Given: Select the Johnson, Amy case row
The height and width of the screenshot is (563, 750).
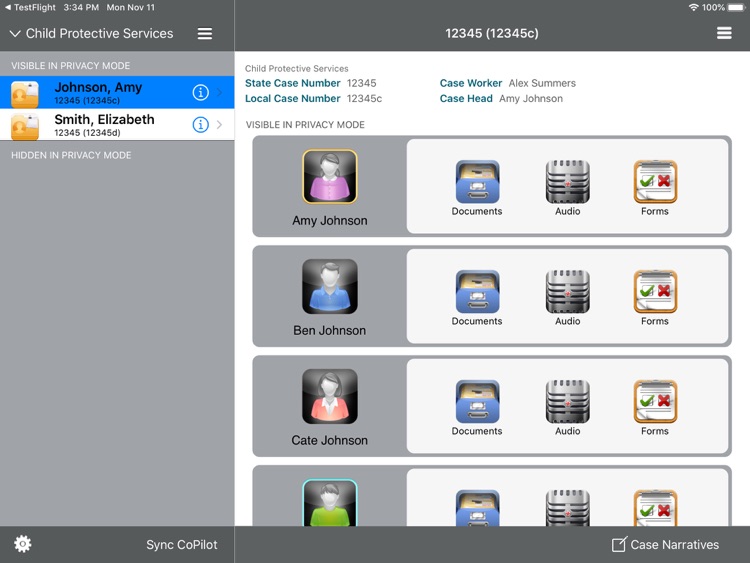Looking at the screenshot, I should (x=117, y=92).
